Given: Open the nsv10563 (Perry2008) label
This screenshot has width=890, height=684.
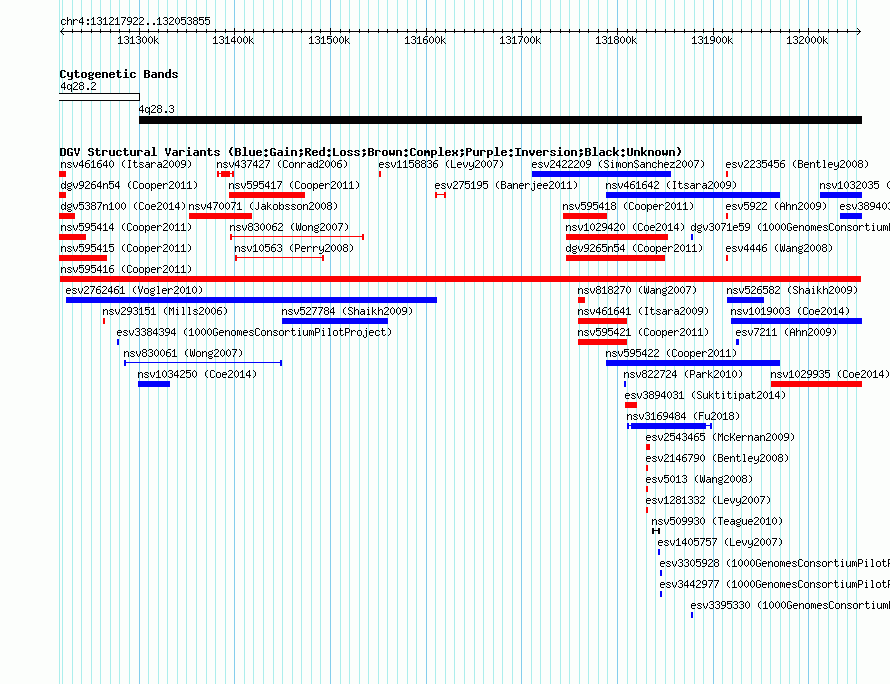Looking at the screenshot, I should pos(294,248).
